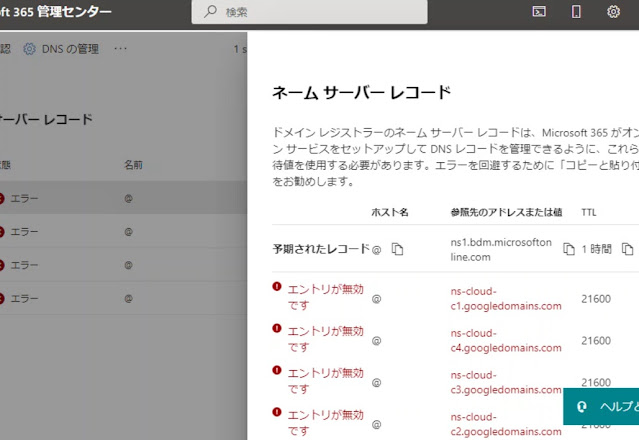Click 21600 TTL for ns-cloud-c1 row

click(x=596, y=299)
